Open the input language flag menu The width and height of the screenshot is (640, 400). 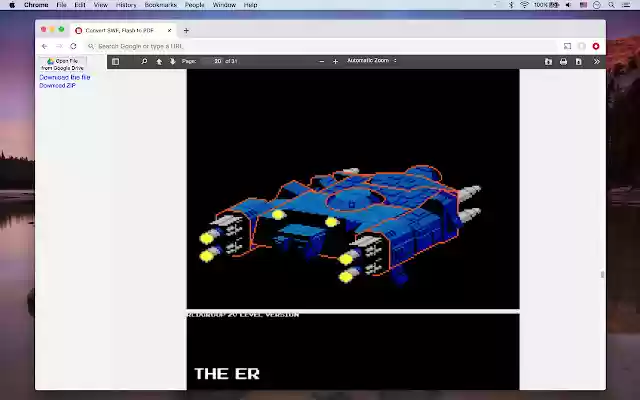coord(583,5)
